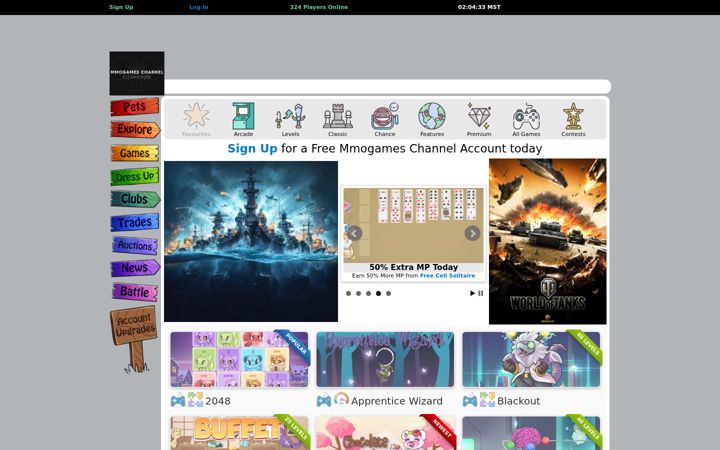Click the blue Sign Up headline link

click(253, 148)
